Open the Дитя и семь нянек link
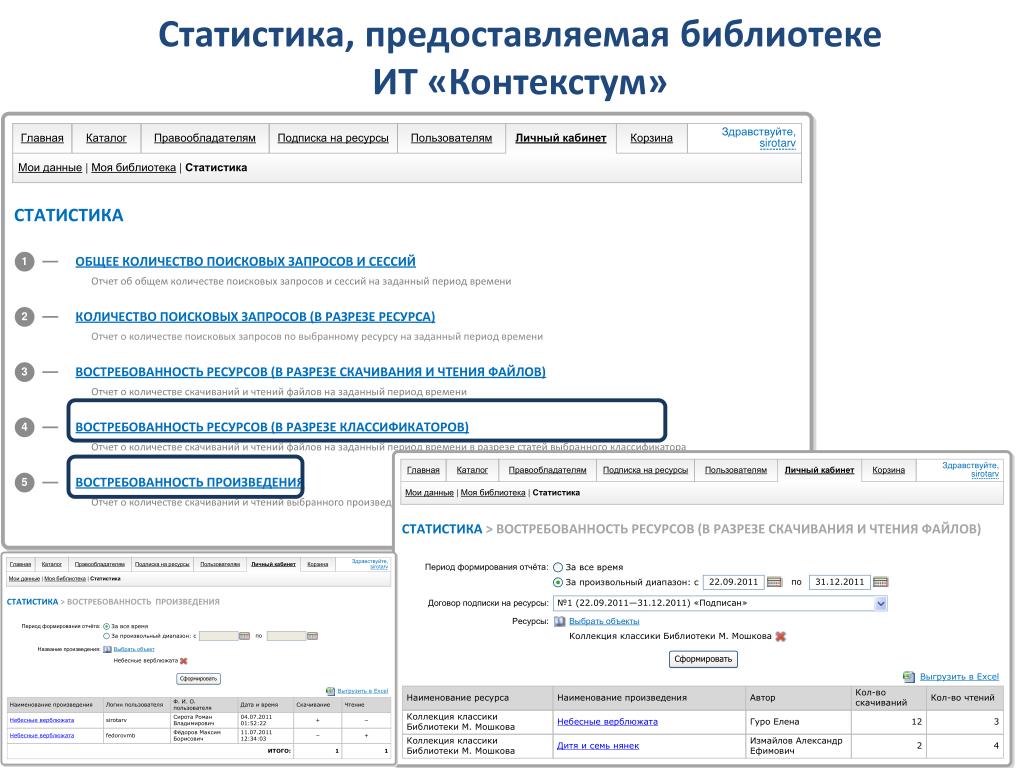The image size is (1024, 768). (x=598, y=746)
